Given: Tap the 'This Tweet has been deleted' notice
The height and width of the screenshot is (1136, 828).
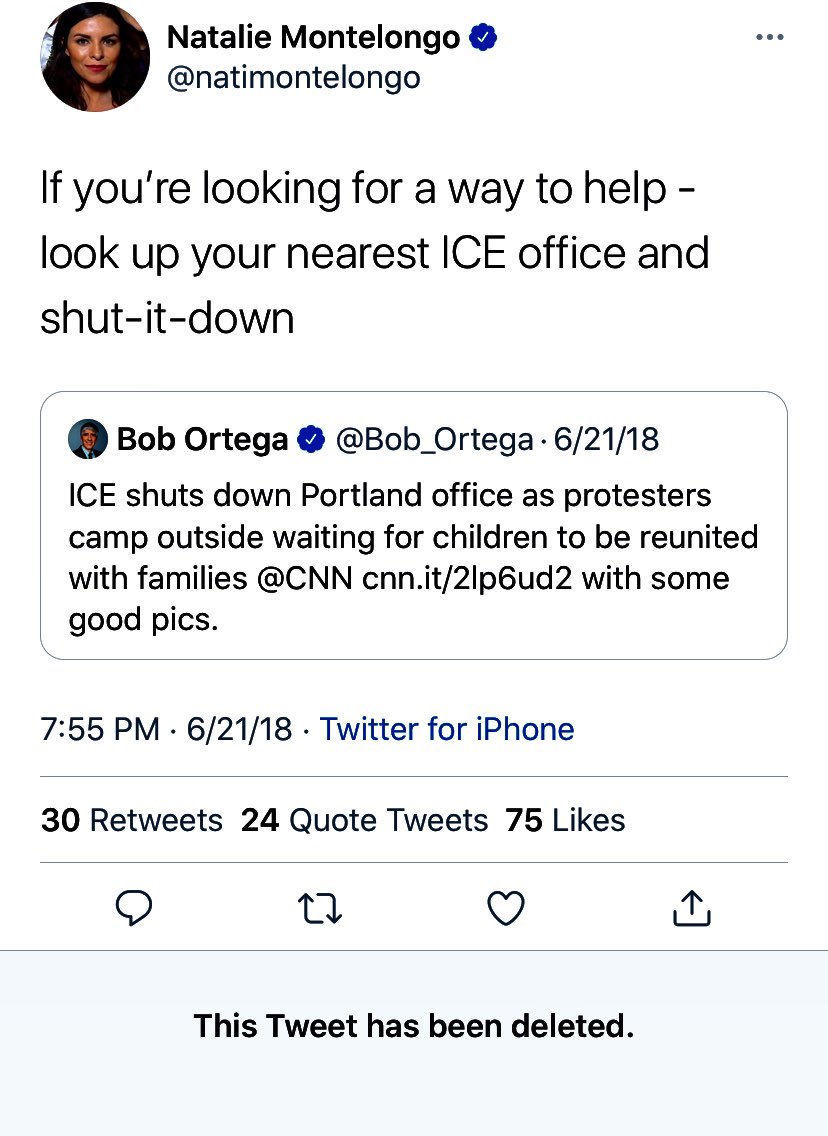Looking at the screenshot, I should pyautogui.click(x=414, y=1026).
